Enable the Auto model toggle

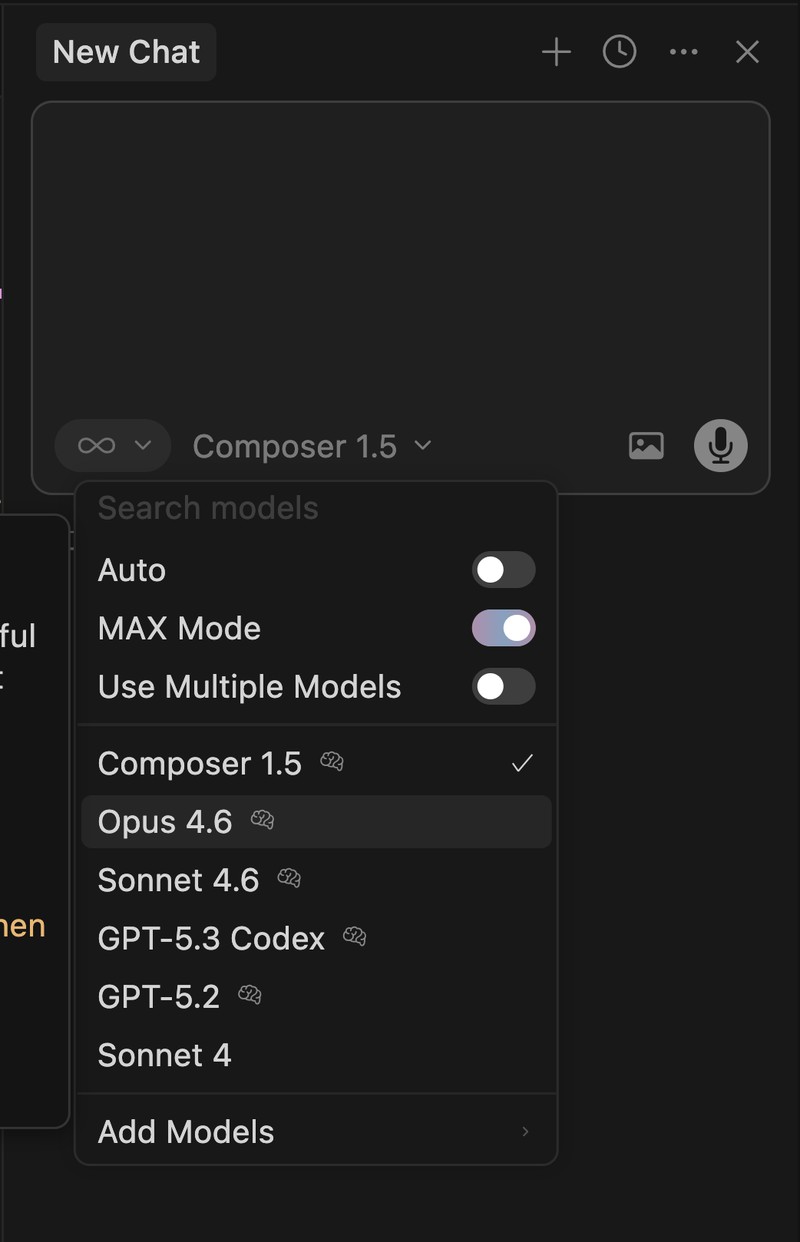pyautogui.click(x=503, y=570)
